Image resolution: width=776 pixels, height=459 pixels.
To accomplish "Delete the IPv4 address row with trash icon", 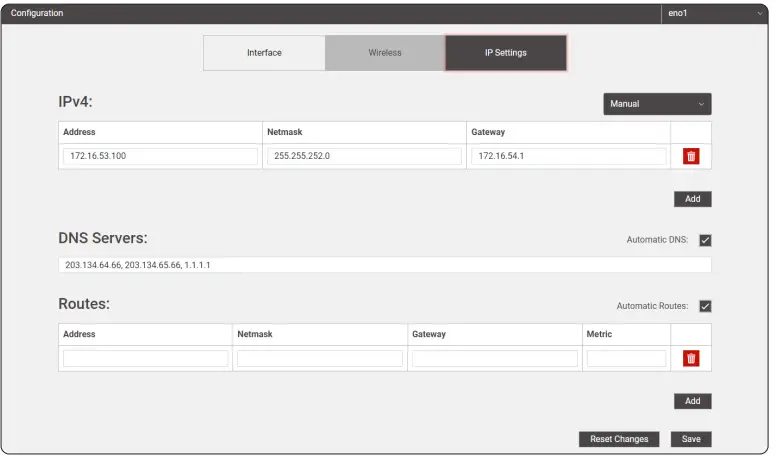I will 691,156.
